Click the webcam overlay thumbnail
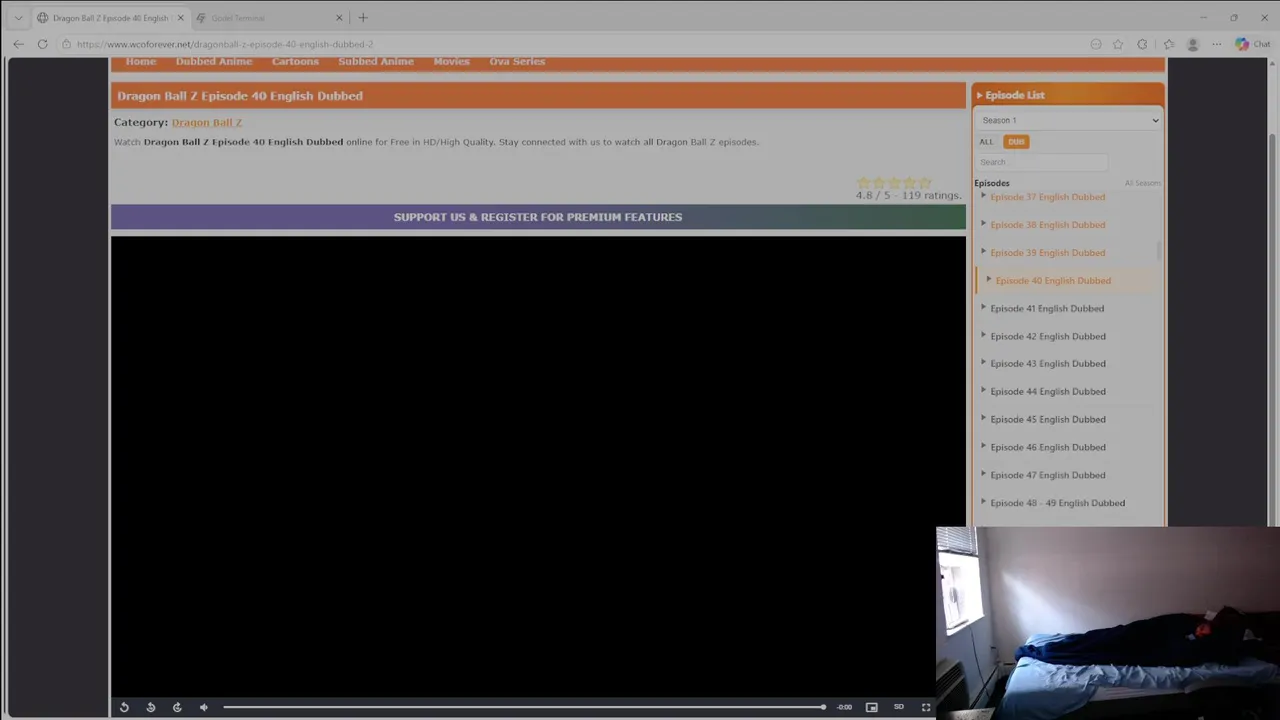 click(x=1108, y=624)
